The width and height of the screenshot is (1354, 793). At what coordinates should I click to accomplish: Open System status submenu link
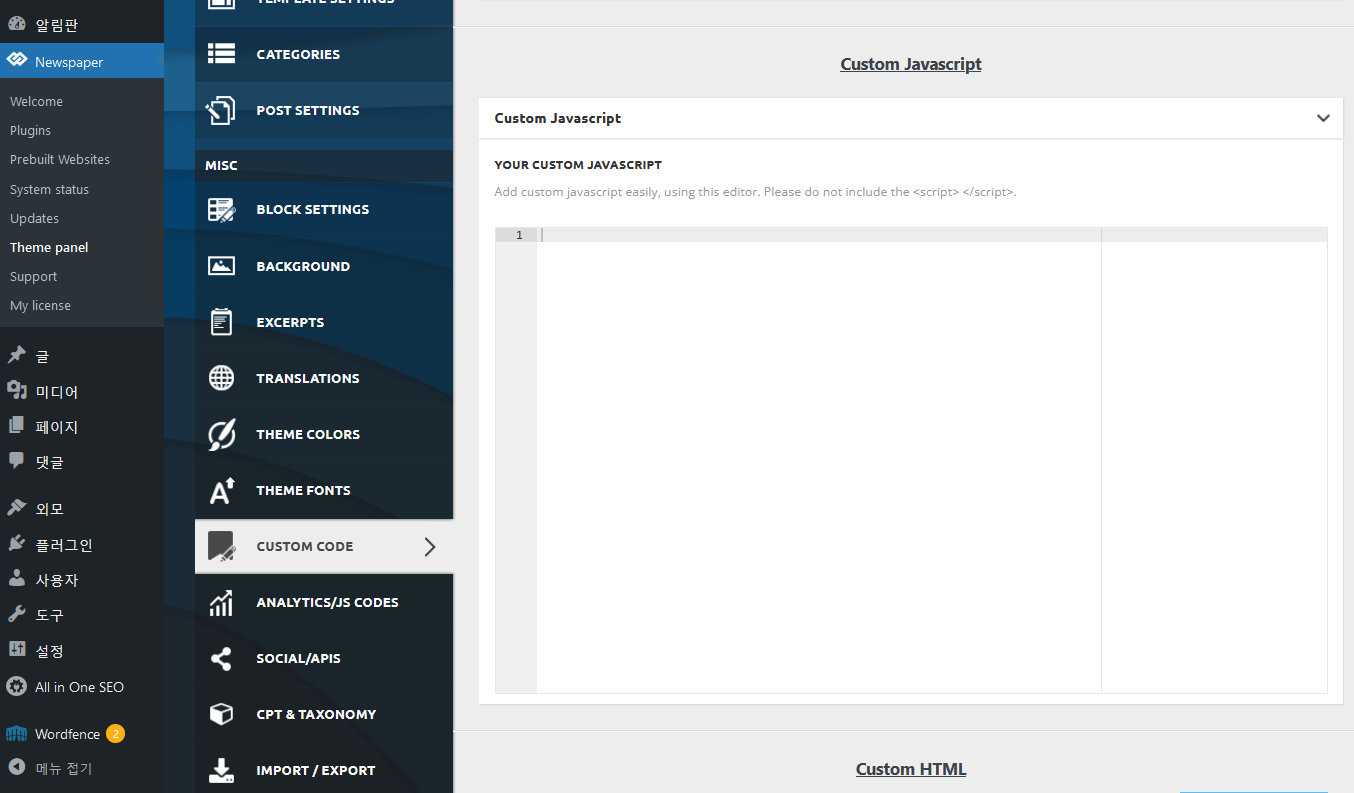click(x=49, y=189)
